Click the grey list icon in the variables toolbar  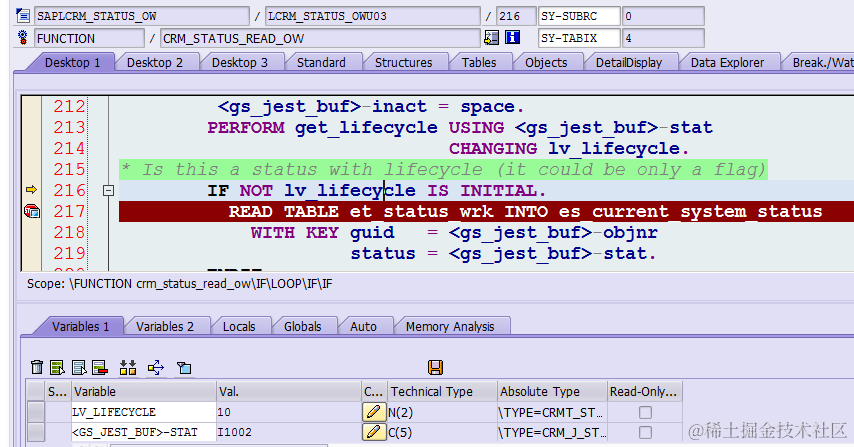pyautogui.click(x=79, y=368)
